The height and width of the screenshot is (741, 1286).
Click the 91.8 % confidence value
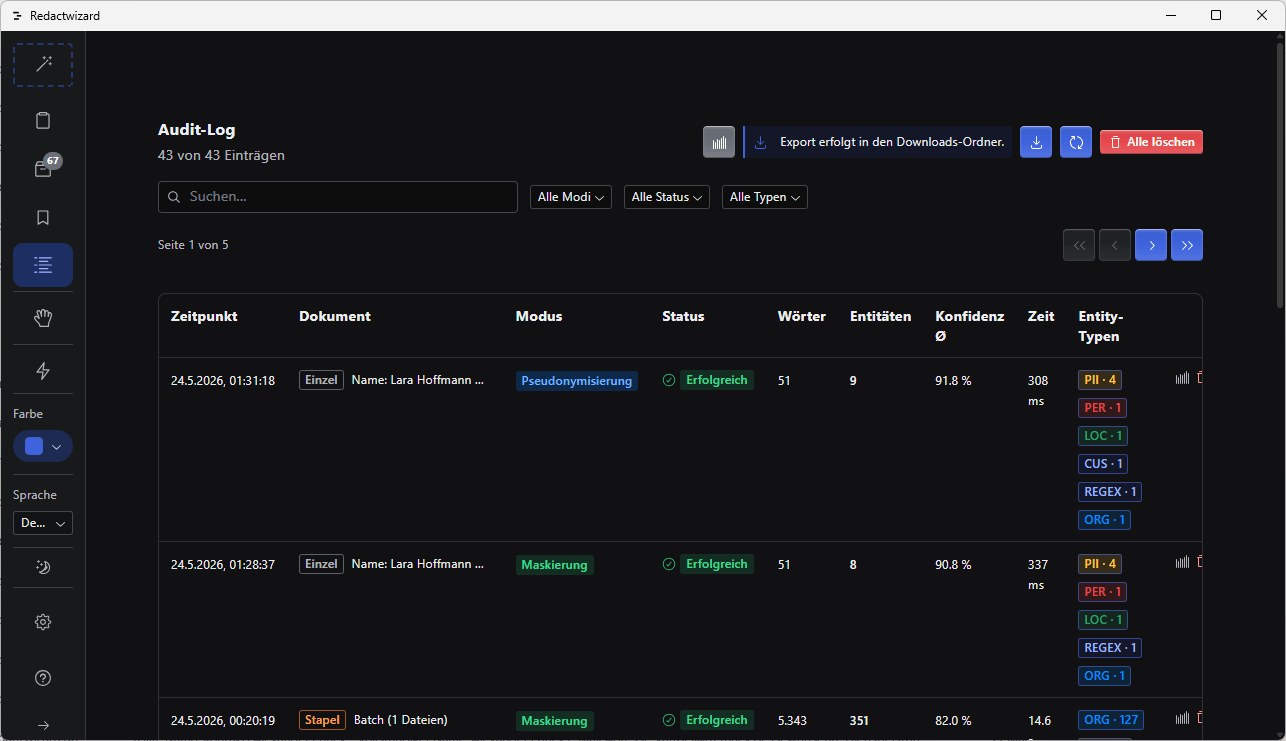pyautogui.click(x=953, y=380)
